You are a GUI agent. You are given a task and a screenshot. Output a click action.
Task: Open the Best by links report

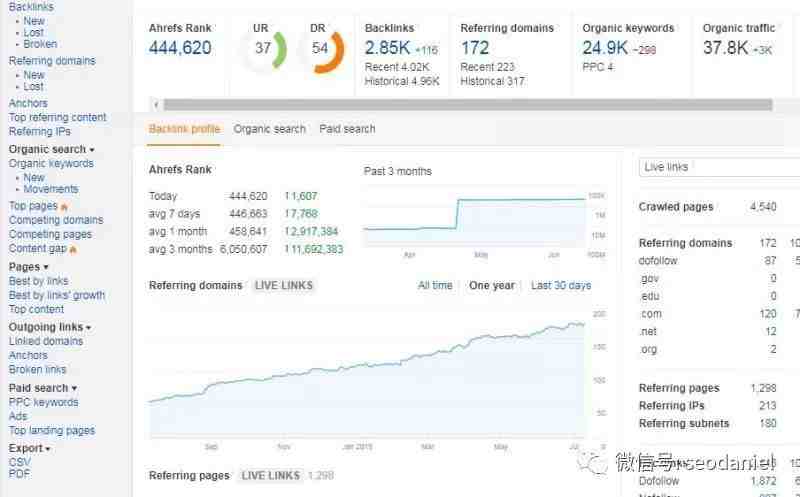coord(39,281)
